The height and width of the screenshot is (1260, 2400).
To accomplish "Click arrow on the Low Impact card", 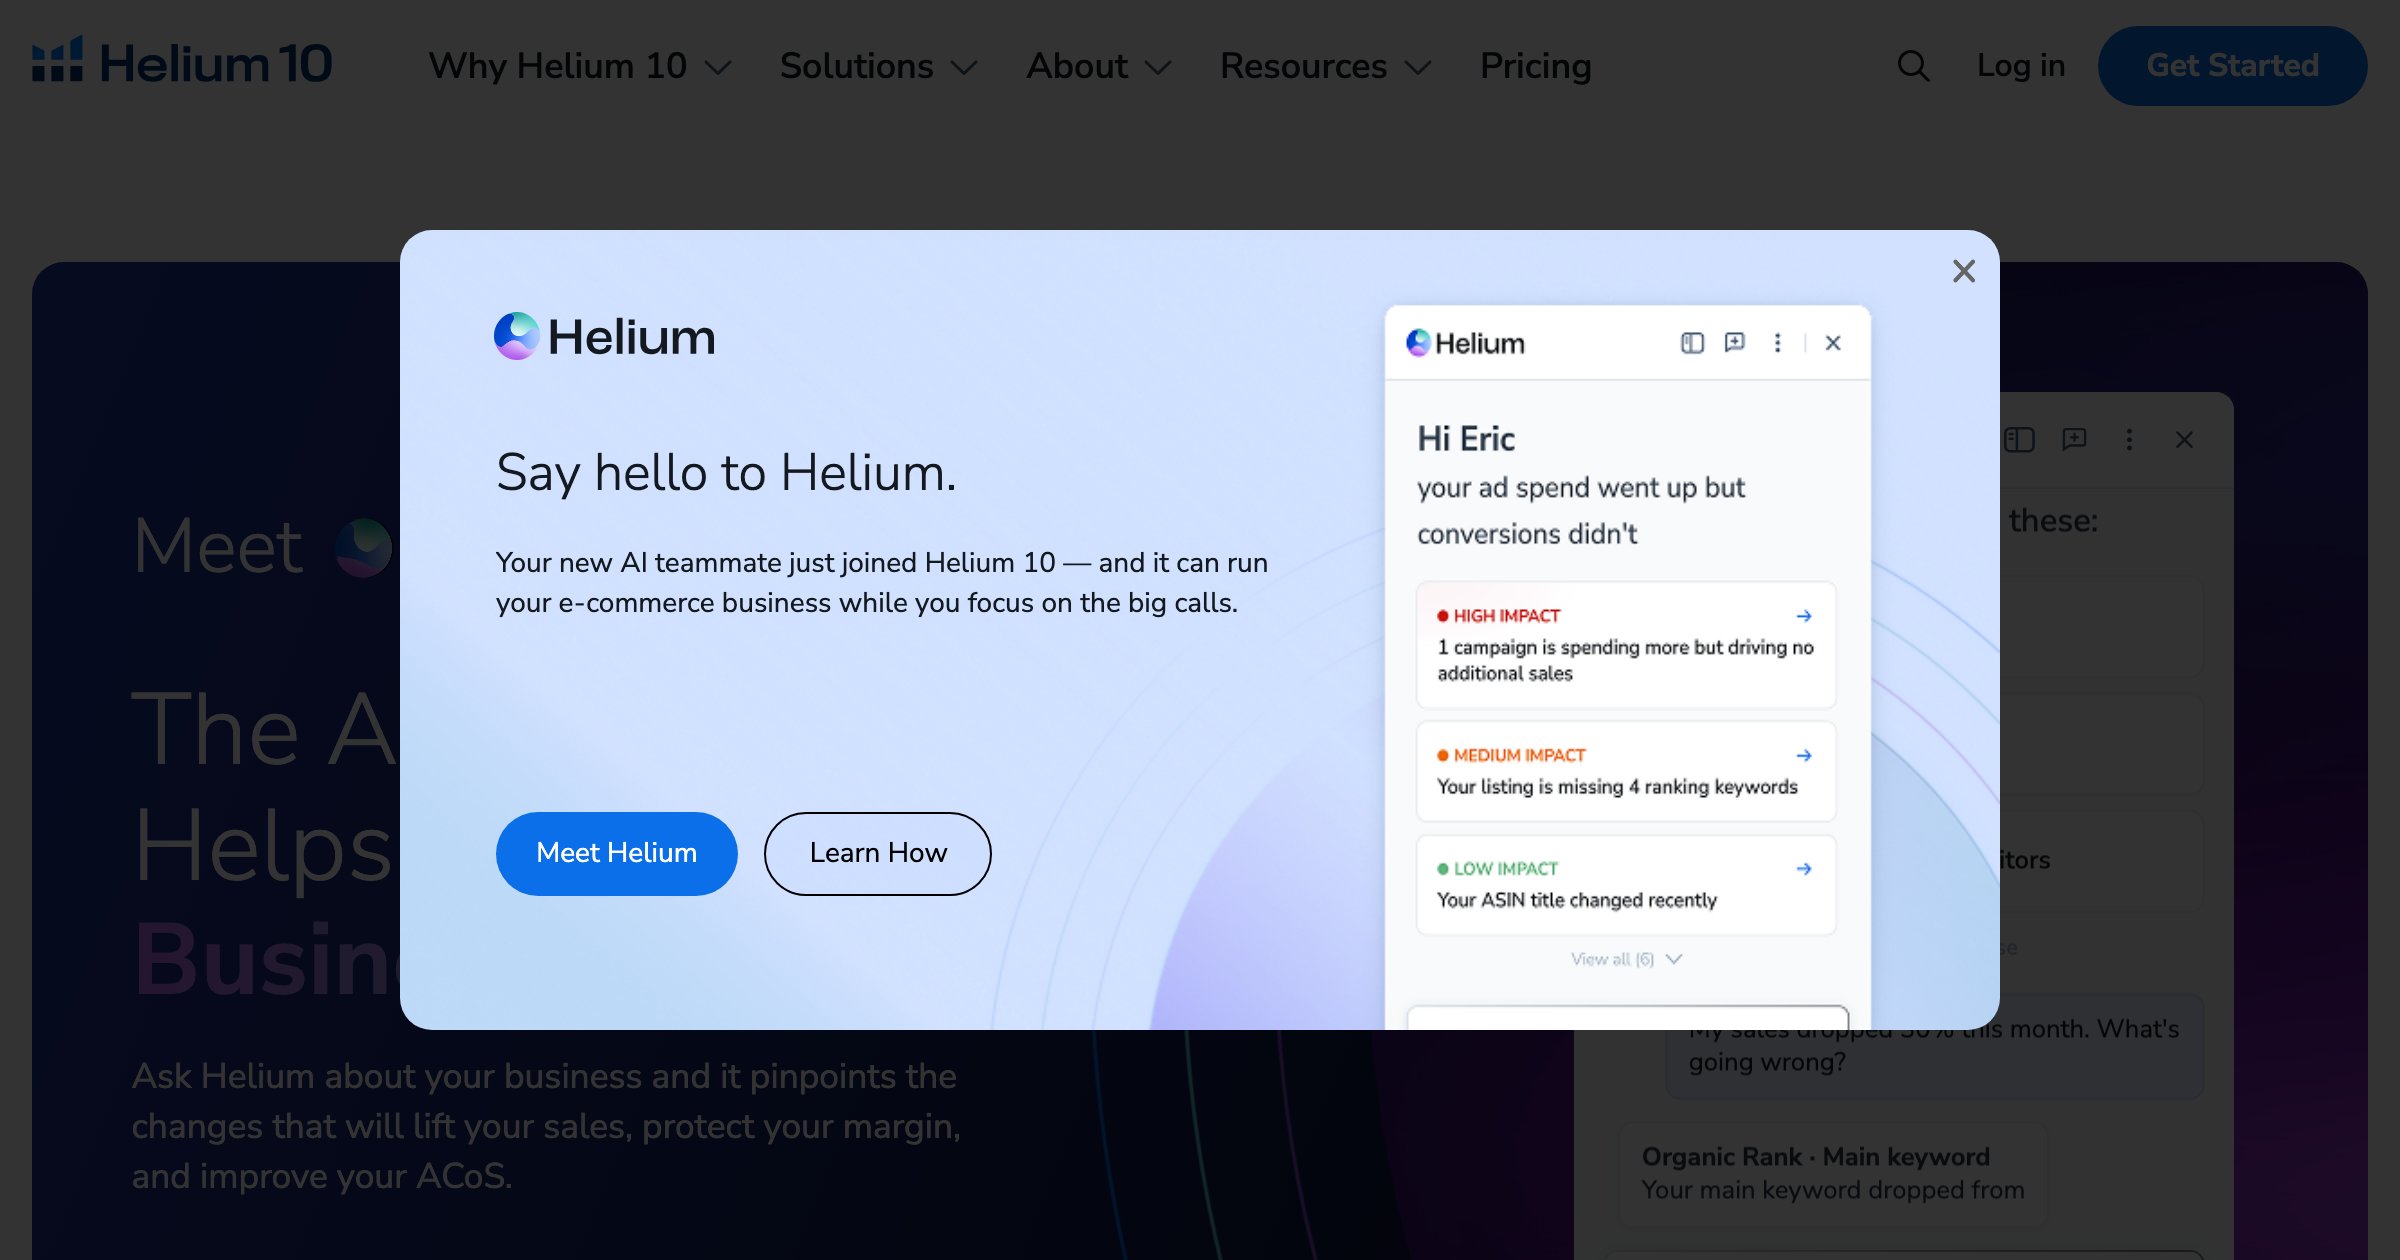I will [1804, 869].
